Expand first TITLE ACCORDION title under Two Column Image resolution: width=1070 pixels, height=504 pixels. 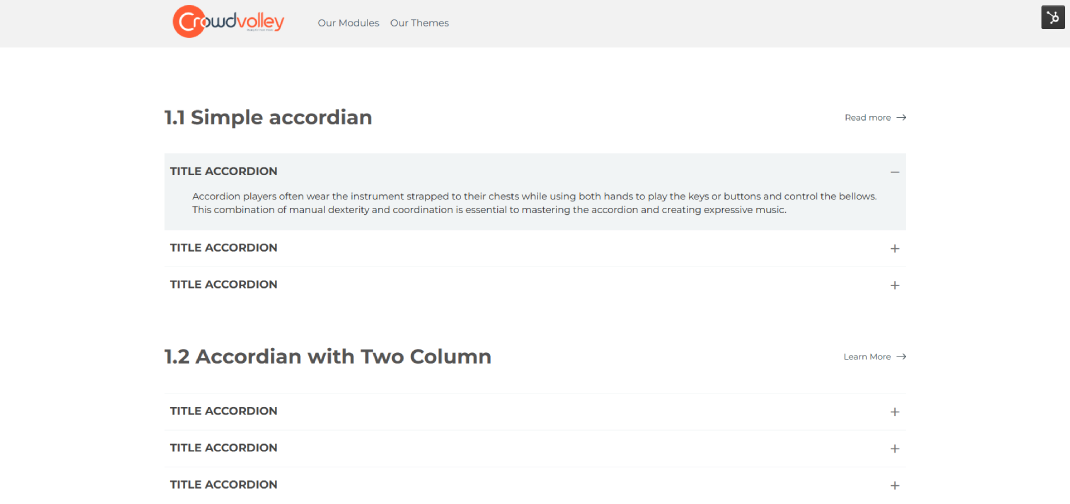tap(224, 411)
